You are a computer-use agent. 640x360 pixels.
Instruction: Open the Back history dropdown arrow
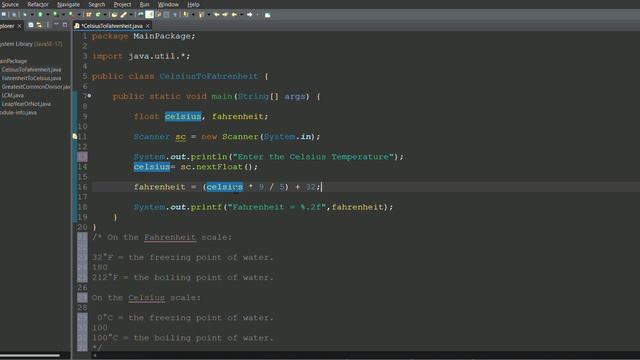241,15
